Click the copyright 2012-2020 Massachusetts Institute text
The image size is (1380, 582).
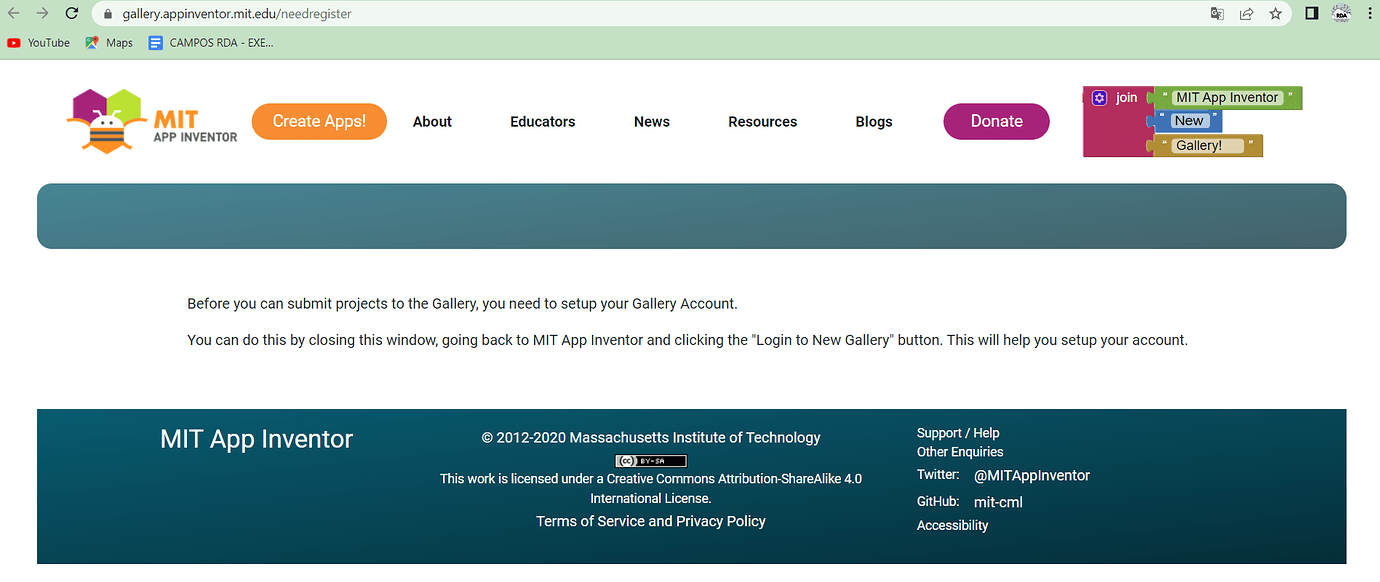click(x=651, y=437)
